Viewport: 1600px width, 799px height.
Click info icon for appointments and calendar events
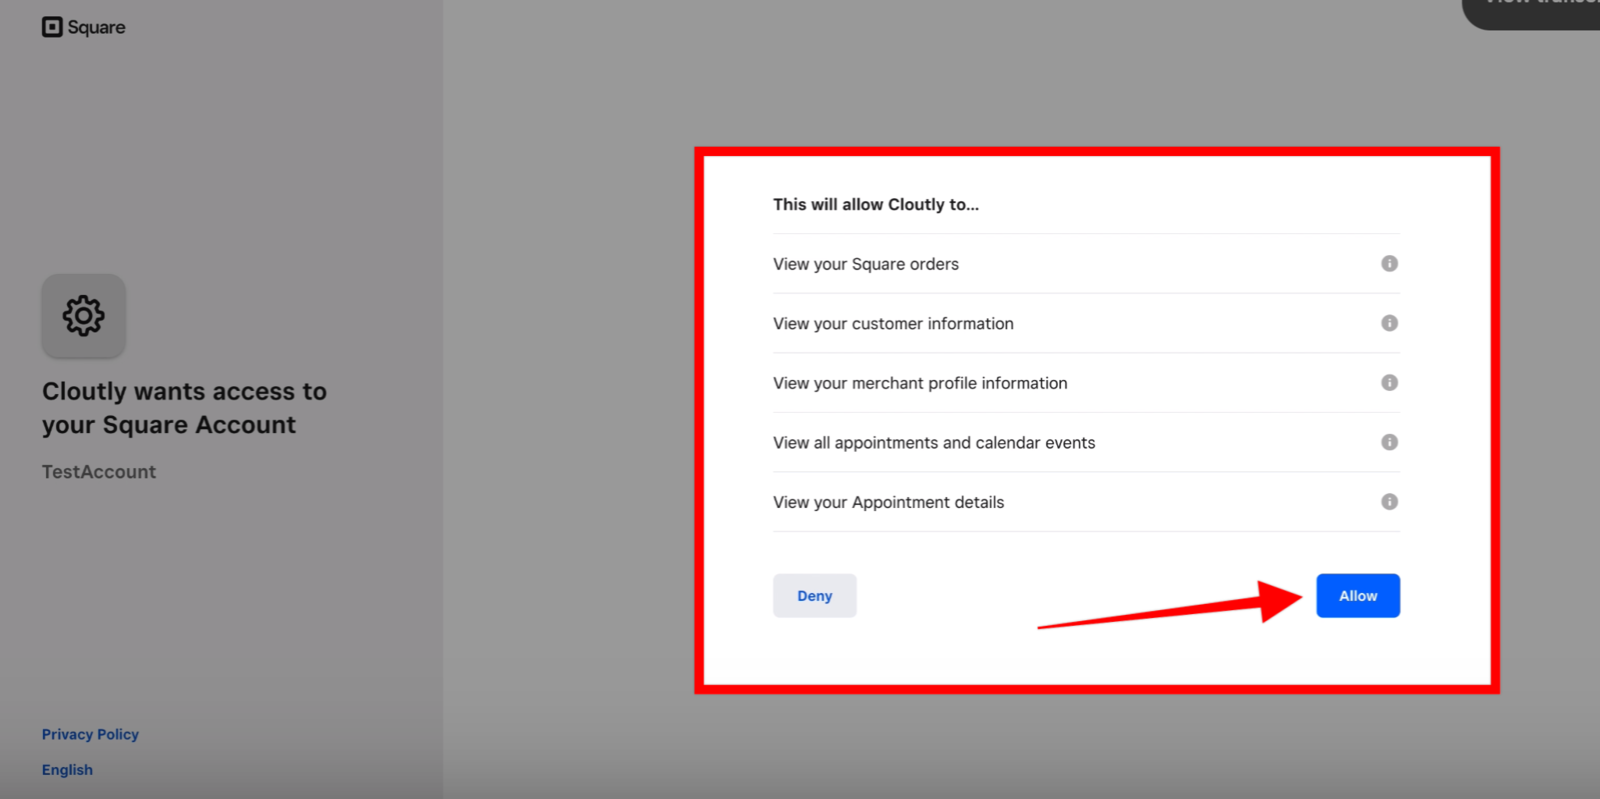click(x=1389, y=442)
